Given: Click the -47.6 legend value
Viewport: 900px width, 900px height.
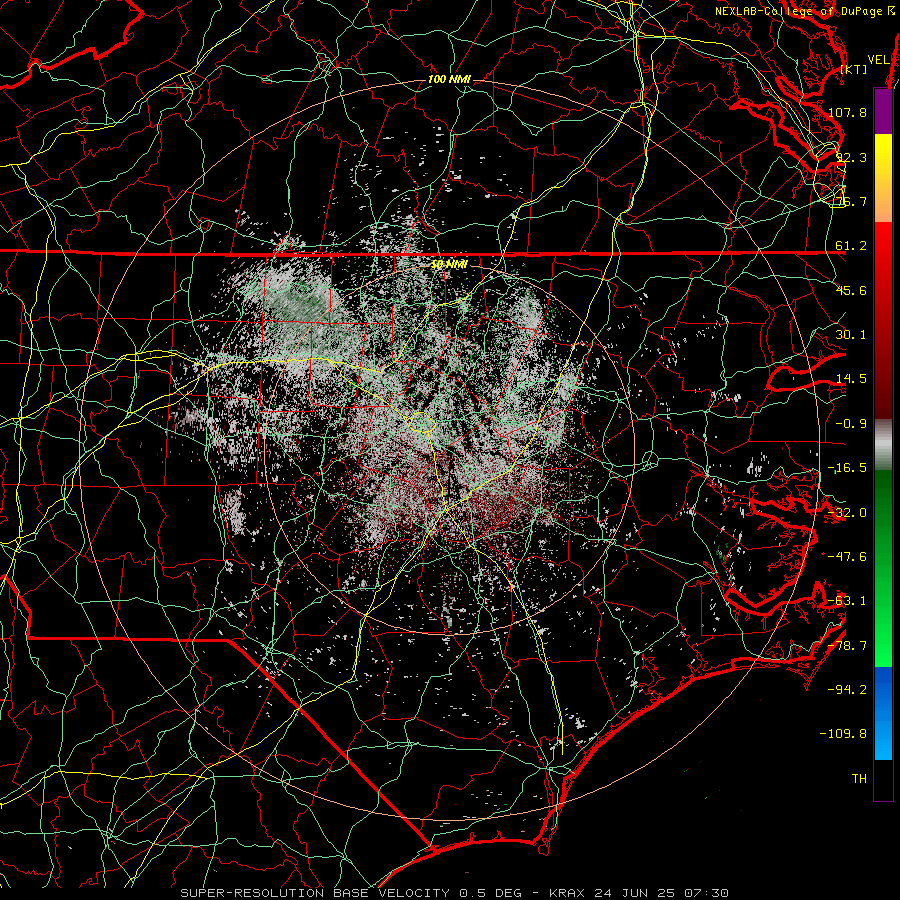Looking at the screenshot, I should click(847, 557).
